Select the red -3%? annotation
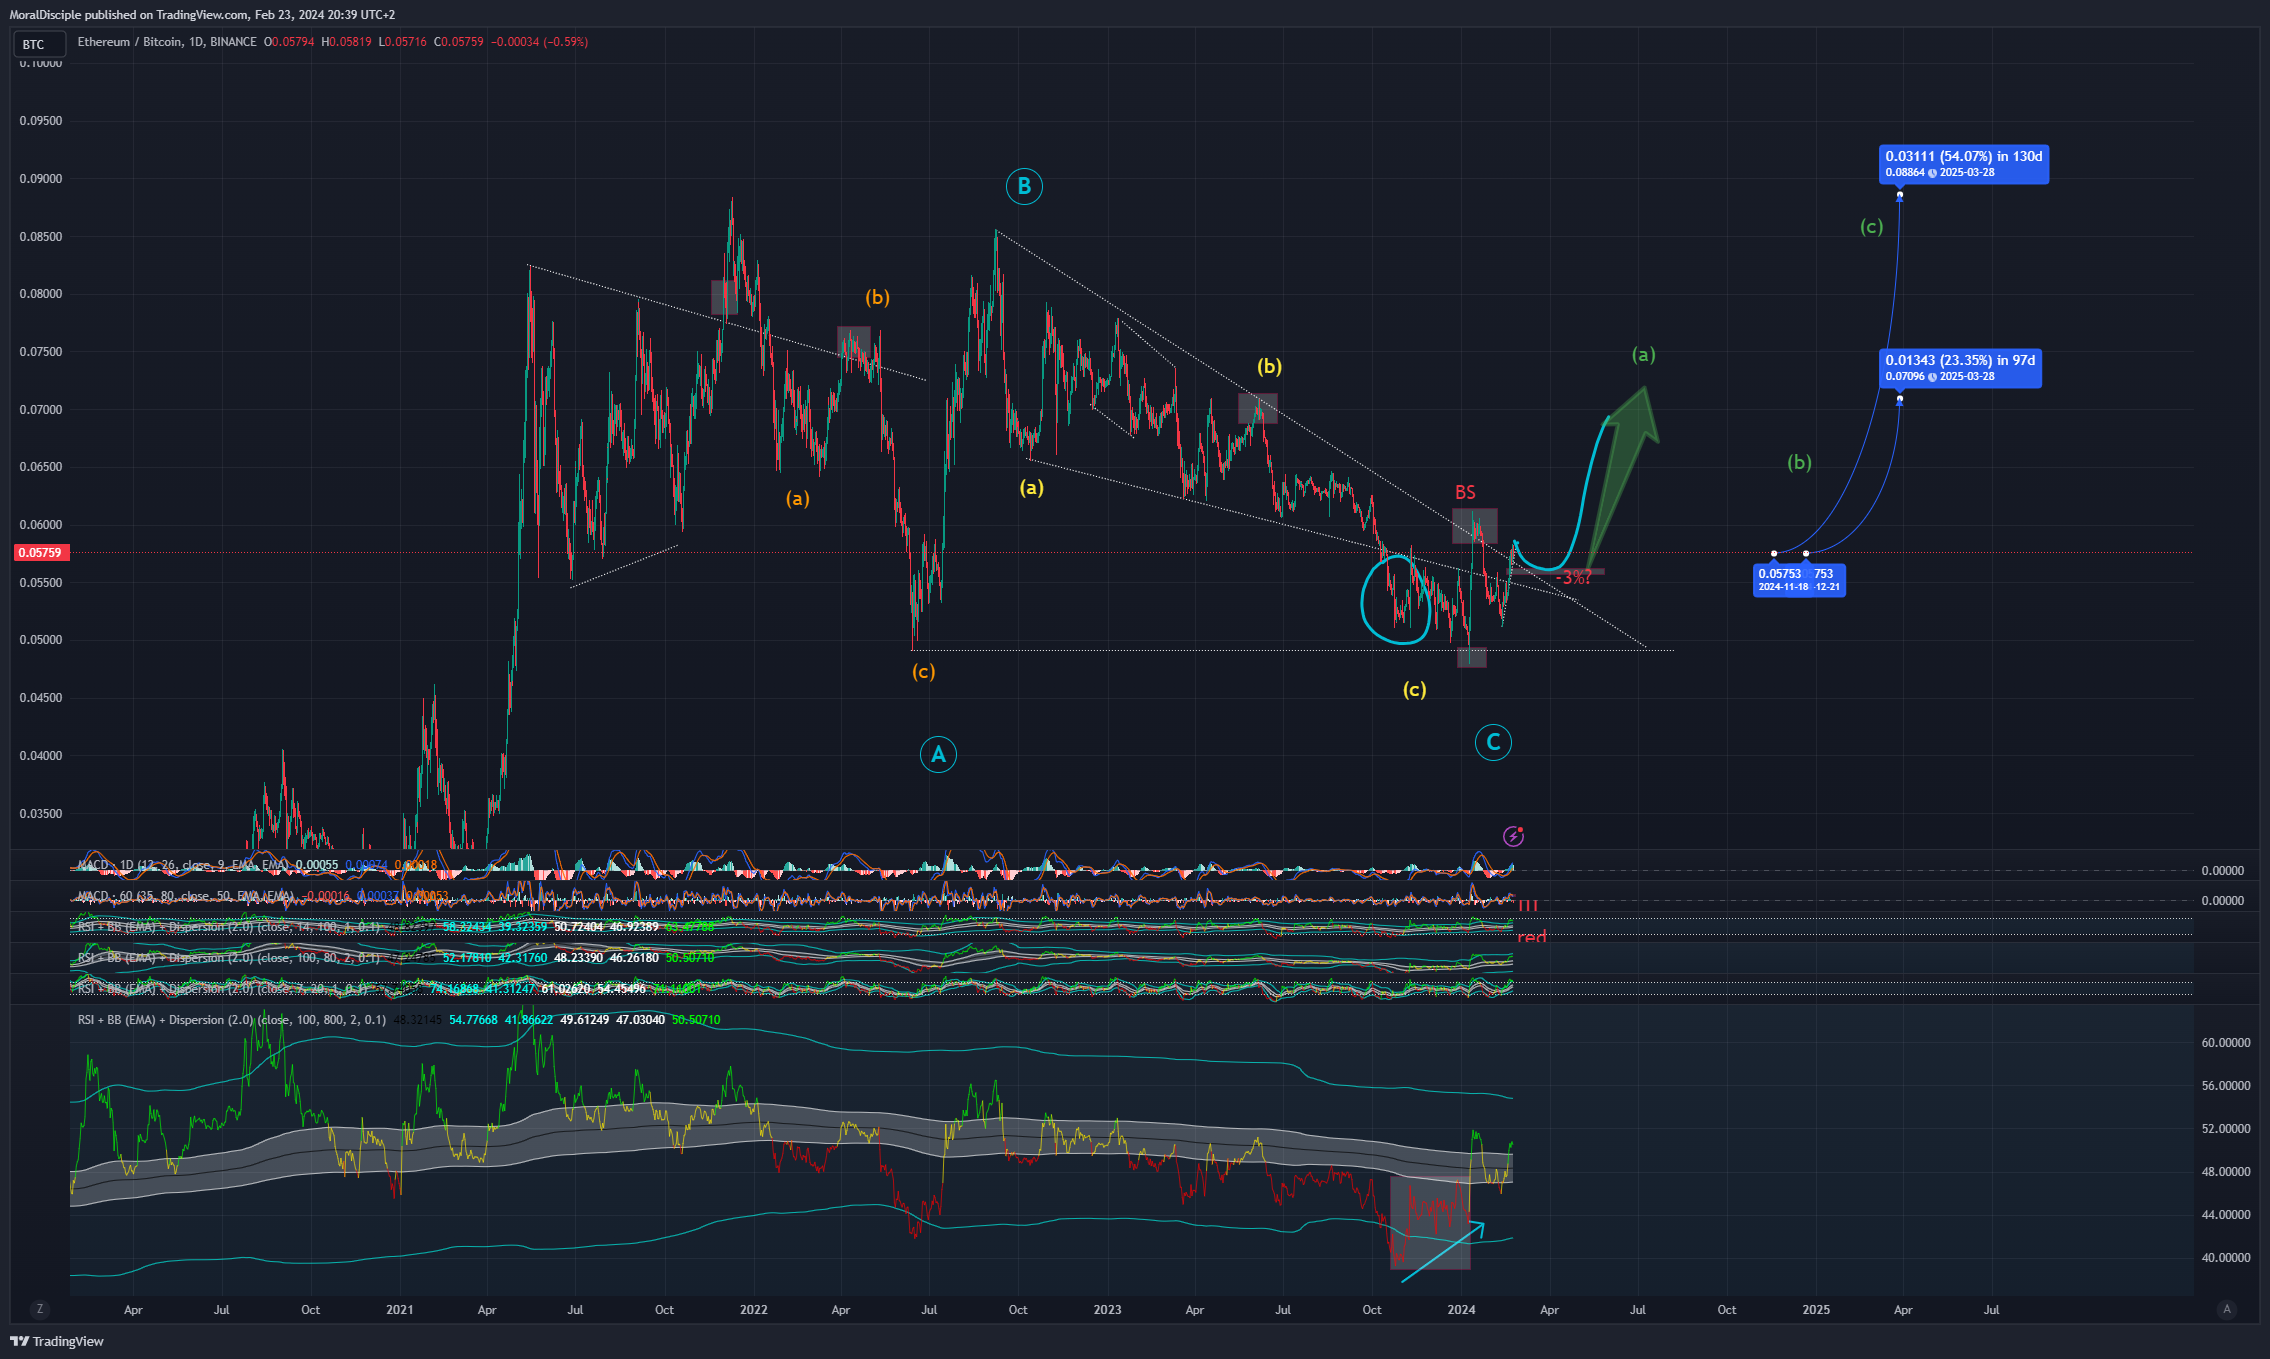2270x1359 pixels. (1573, 578)
